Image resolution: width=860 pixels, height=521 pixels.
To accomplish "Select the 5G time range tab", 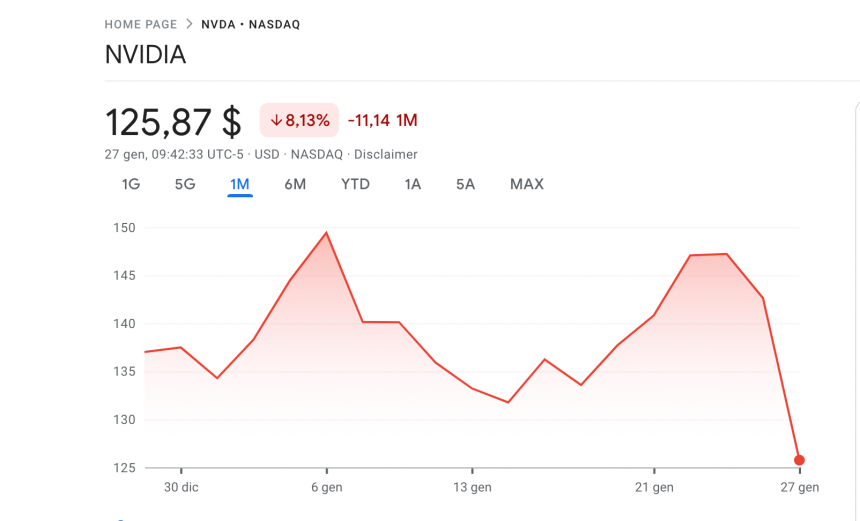I will click(x=185, y=184).
